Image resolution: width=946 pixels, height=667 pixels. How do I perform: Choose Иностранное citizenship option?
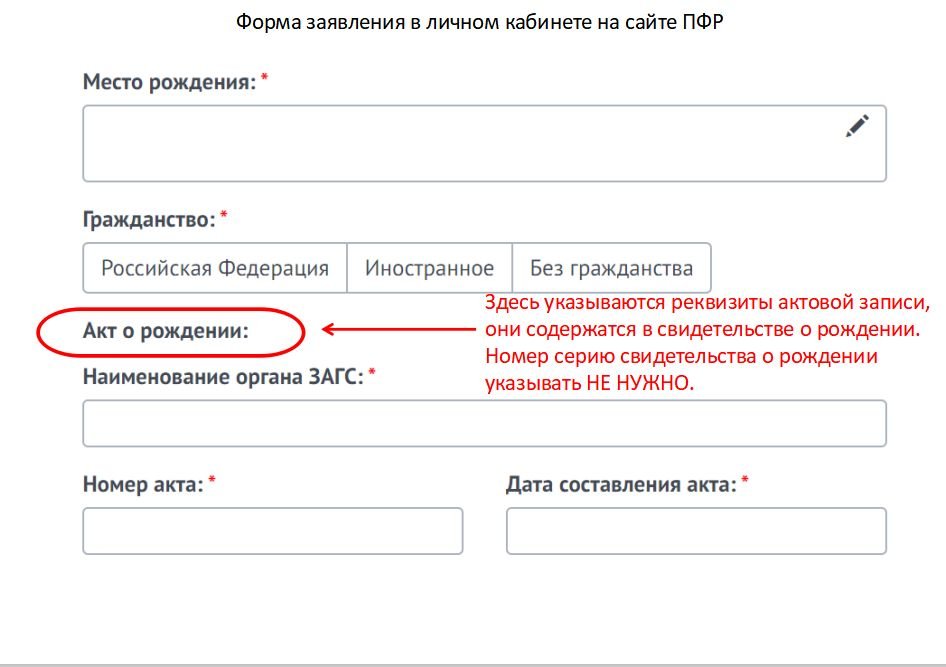(430, 268)
